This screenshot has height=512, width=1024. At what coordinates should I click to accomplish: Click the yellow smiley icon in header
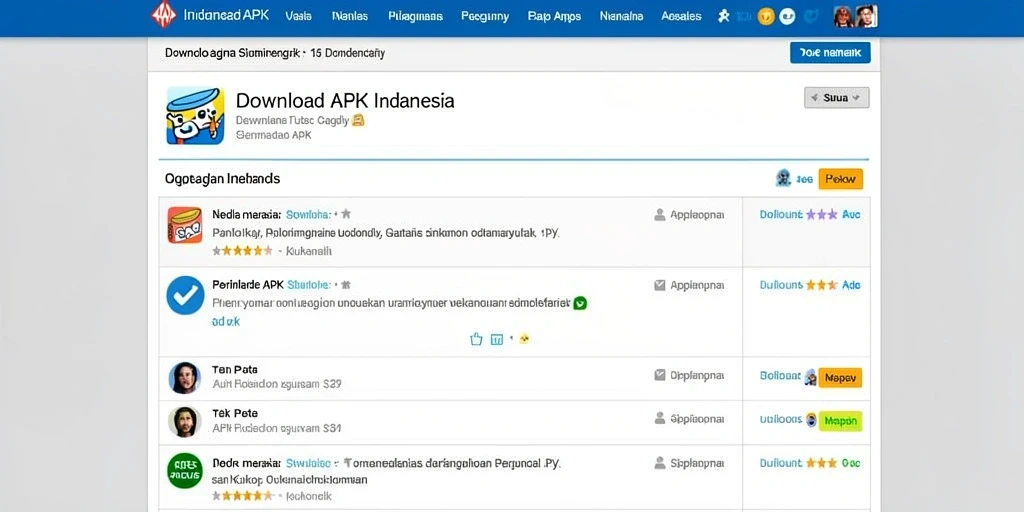coord(766,17)
